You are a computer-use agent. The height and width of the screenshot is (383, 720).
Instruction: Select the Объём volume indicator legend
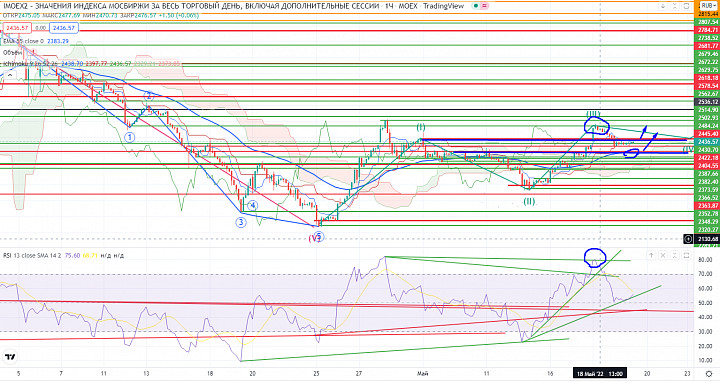(x=13, y=52)
